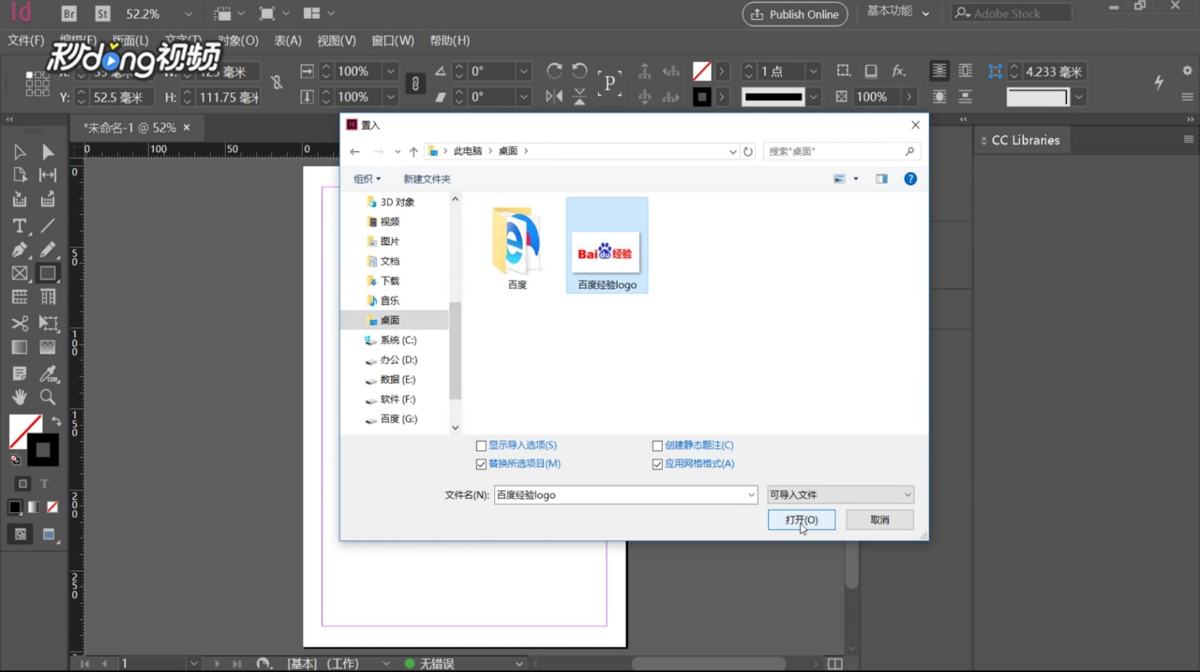Select the Scissors tool
The image size is (1200, 672).
click(19, 324)
